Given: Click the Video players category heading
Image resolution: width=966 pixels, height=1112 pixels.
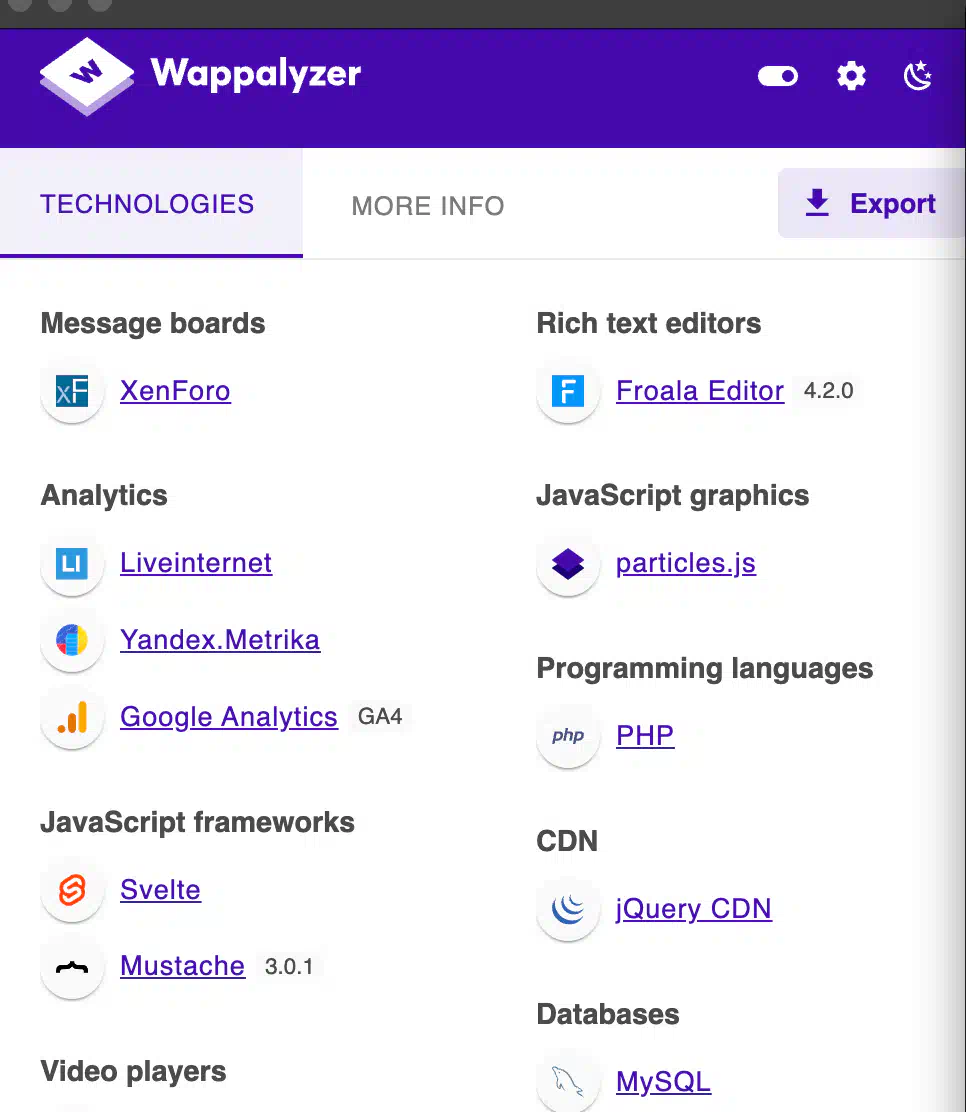Looking at the screenshot, I should (133, 1072).
